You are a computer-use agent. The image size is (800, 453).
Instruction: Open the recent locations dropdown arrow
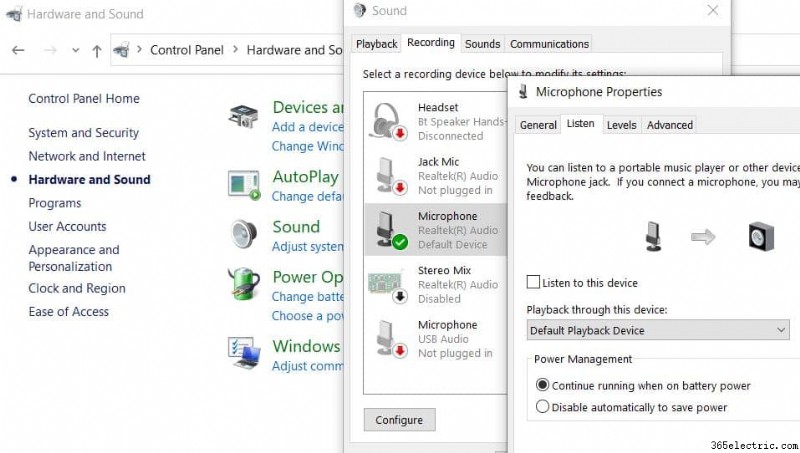76,50
